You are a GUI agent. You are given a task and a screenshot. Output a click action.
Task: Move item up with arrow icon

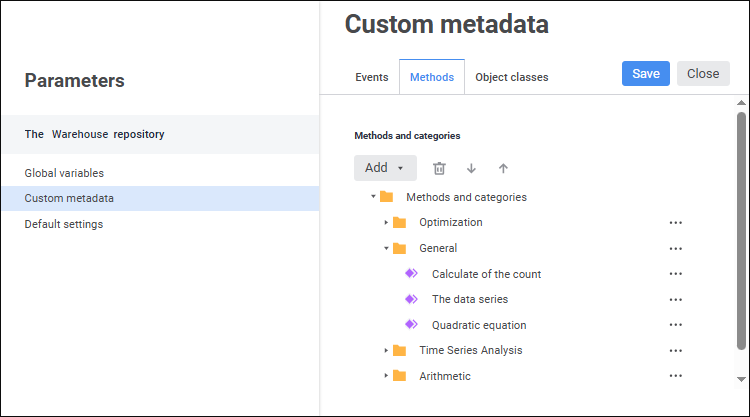coord(503,169)
